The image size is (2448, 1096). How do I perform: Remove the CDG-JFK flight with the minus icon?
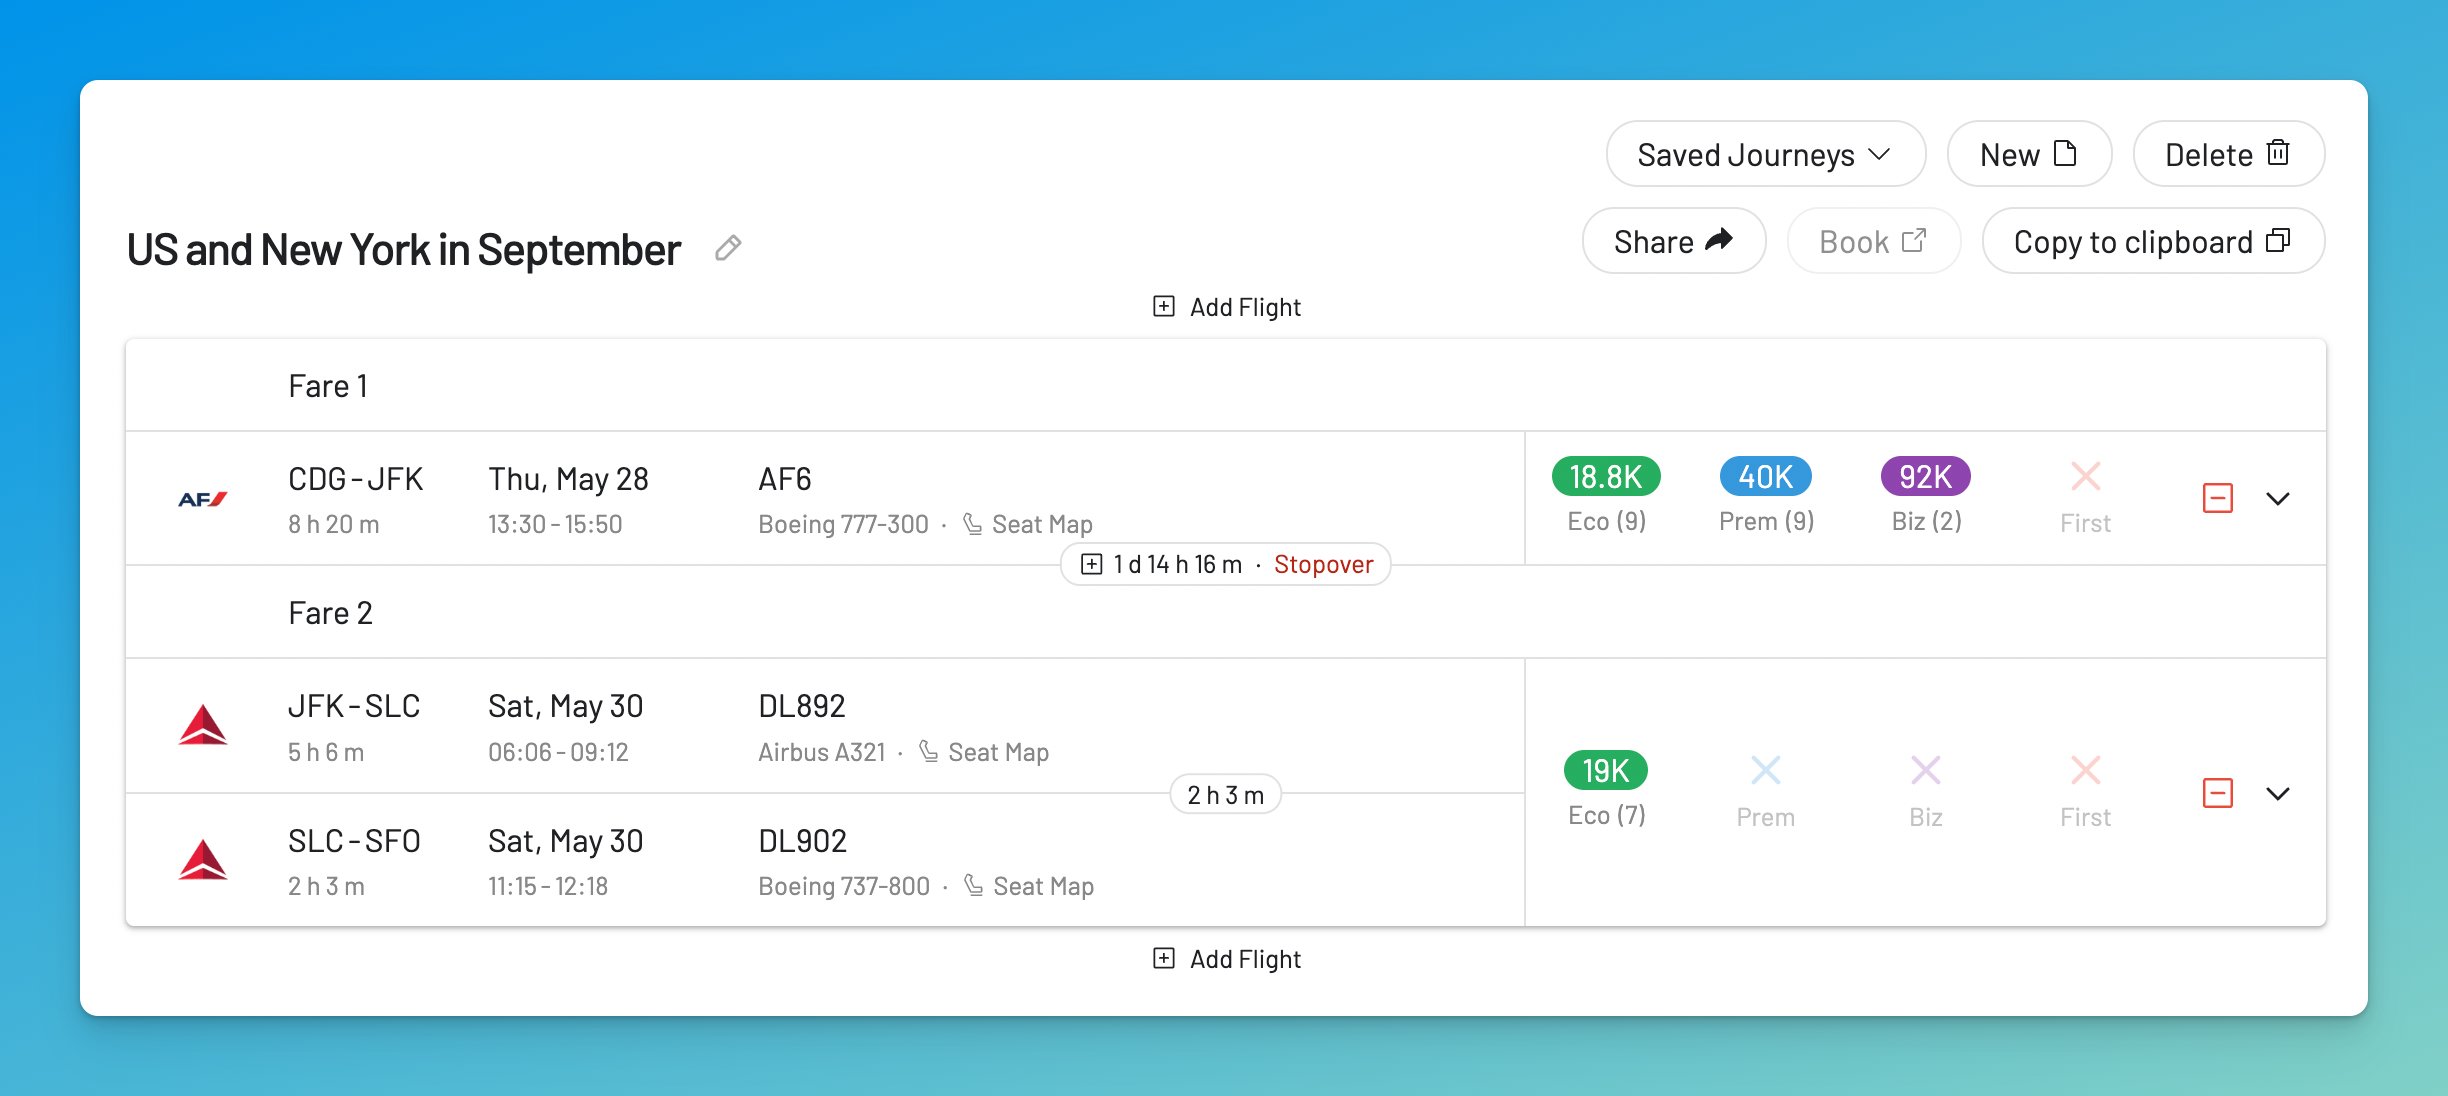(x=2217, y=499)
